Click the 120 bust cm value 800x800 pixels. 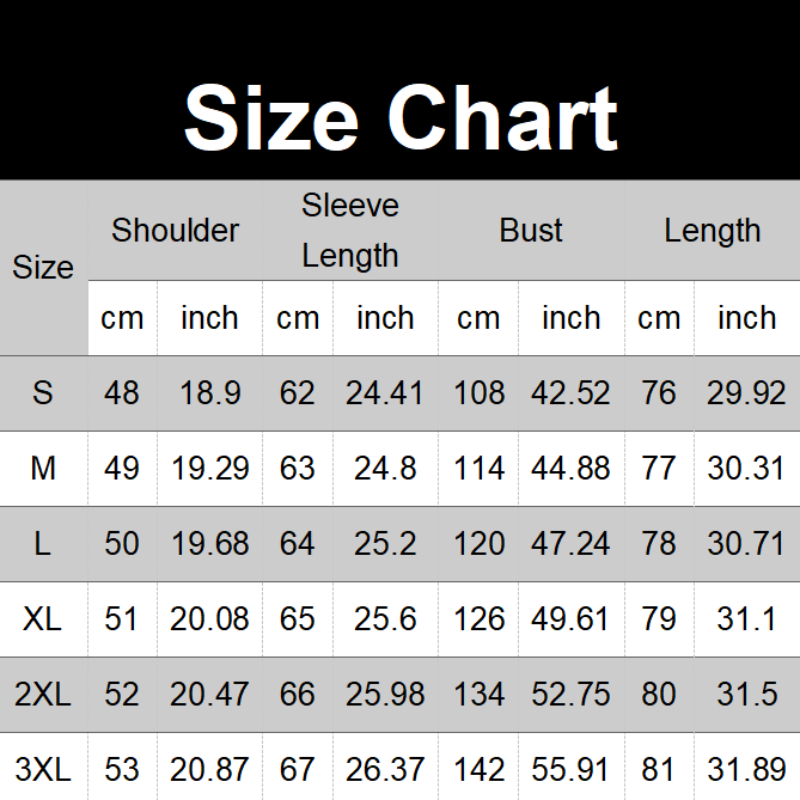(479, 543)
